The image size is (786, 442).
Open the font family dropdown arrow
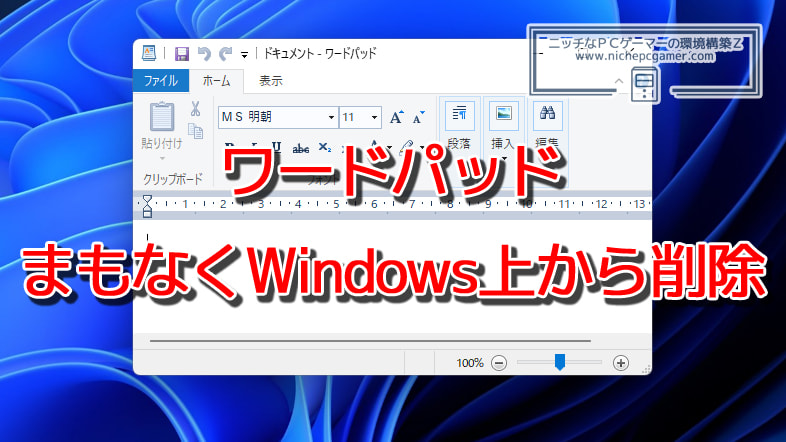tap(331, 117)
